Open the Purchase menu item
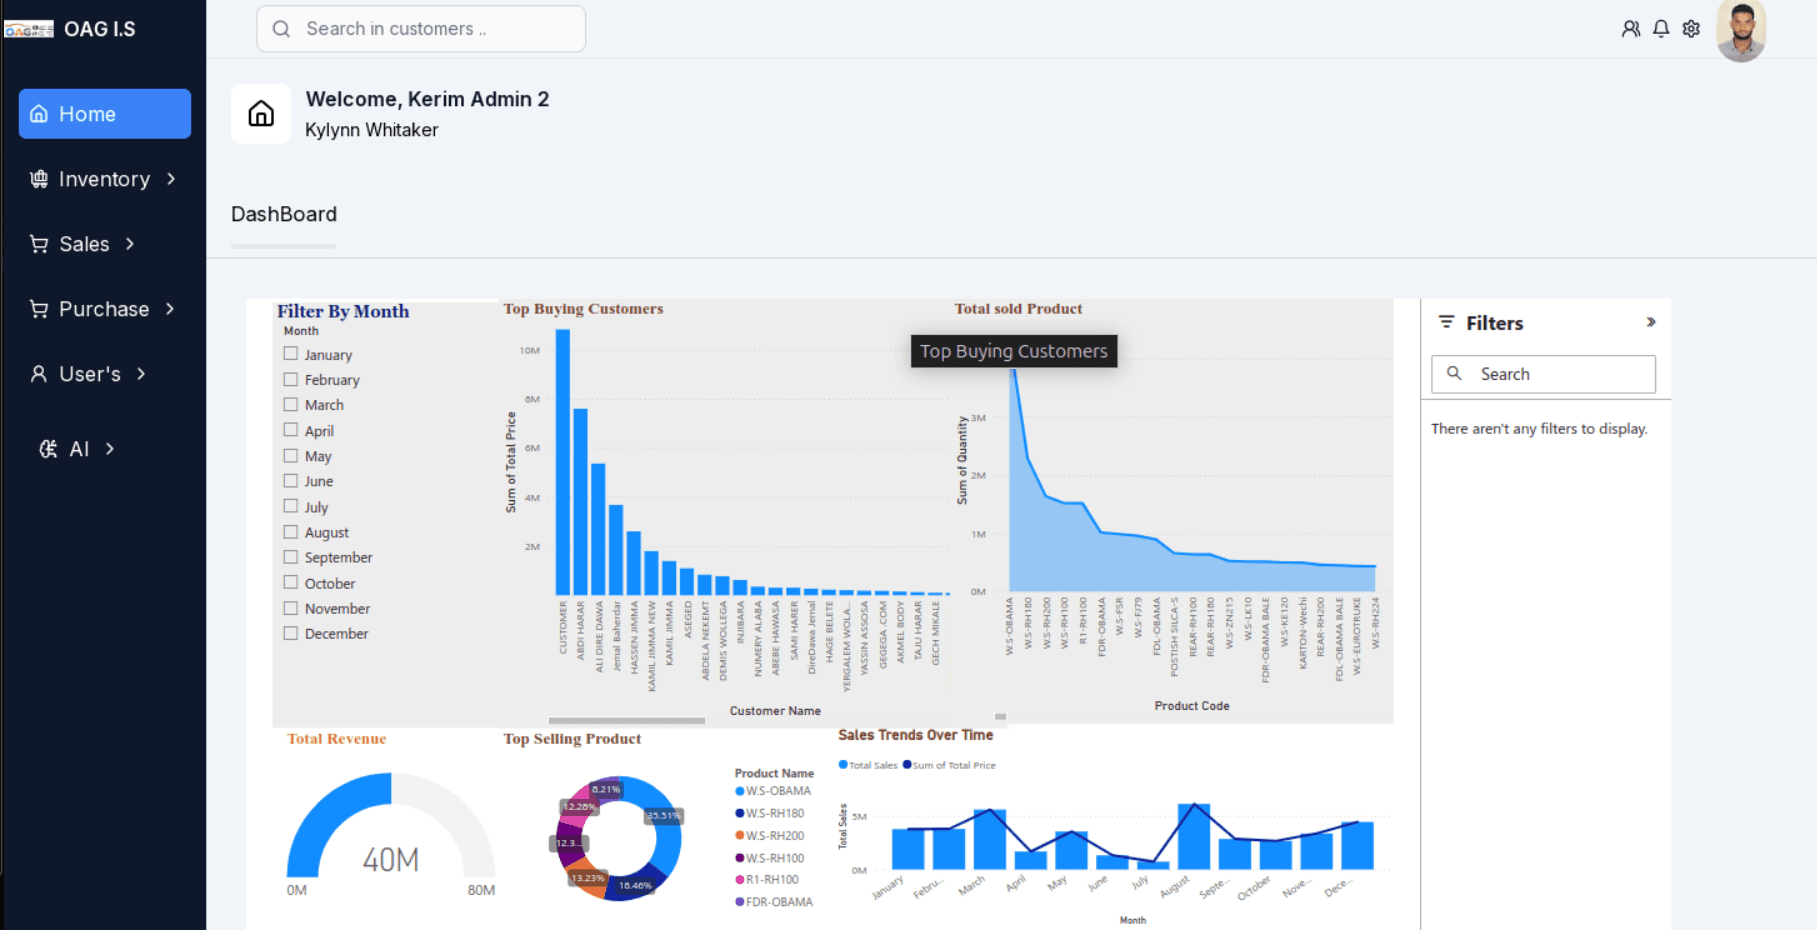 tap(105, 309)
